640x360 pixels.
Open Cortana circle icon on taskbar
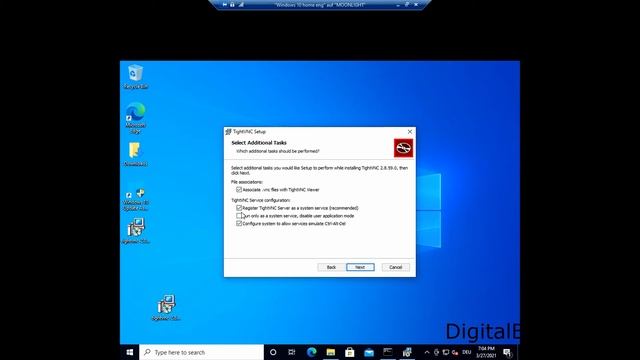point(273,352)
